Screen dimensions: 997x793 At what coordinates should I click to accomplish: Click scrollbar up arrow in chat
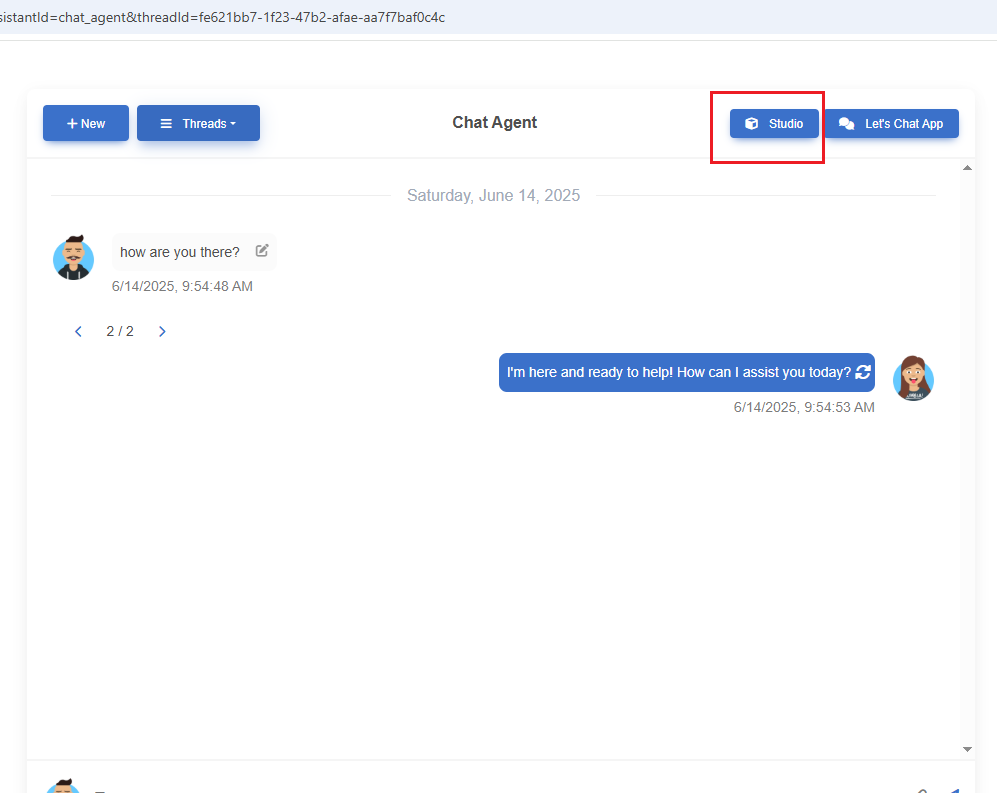(x=967, y=168)
